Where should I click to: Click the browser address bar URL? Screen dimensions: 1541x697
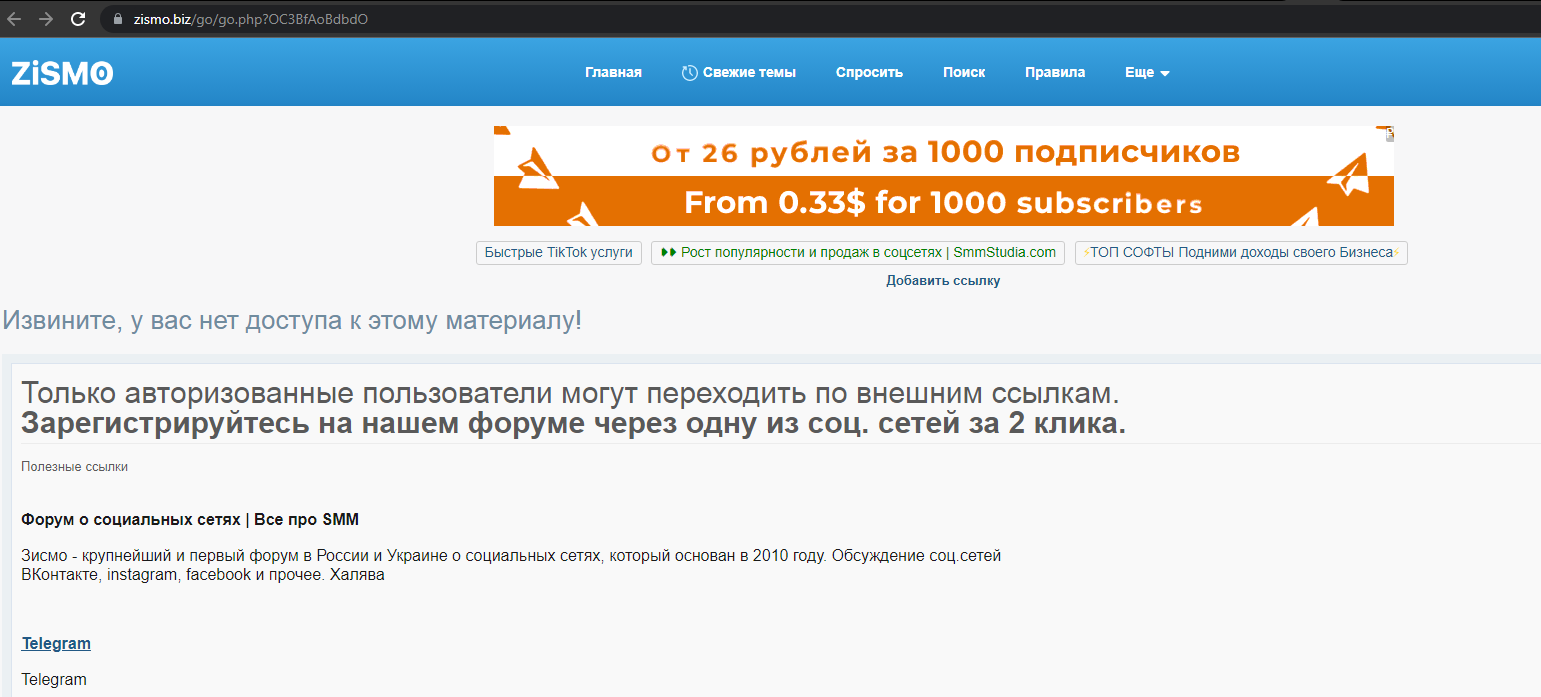coord(251,19)
